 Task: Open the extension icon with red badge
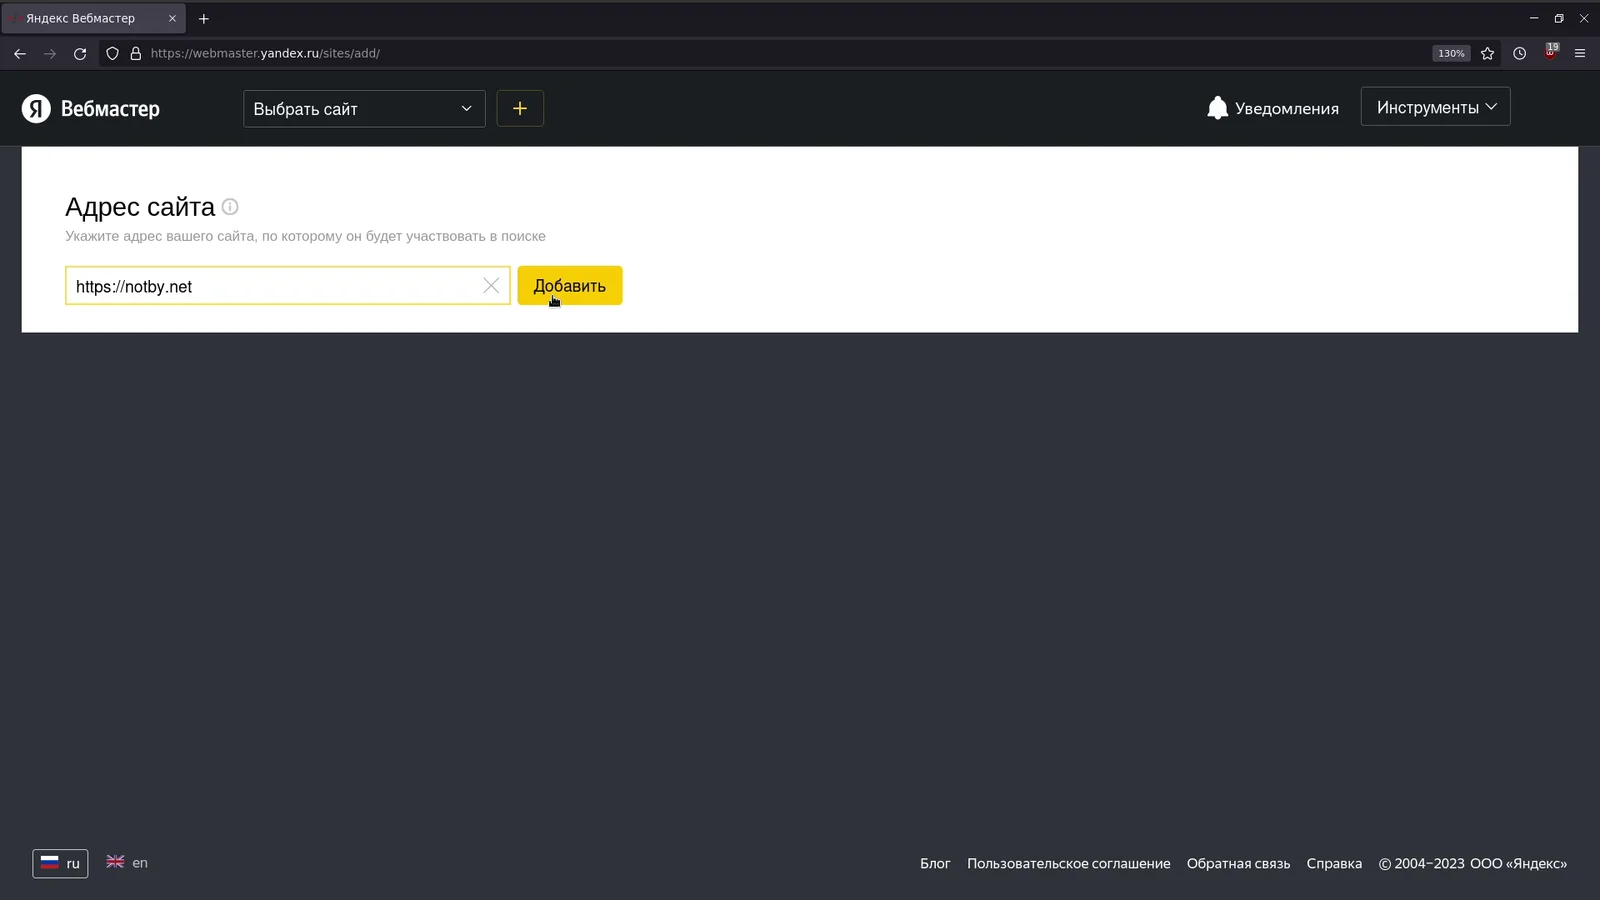(1550, 53)
